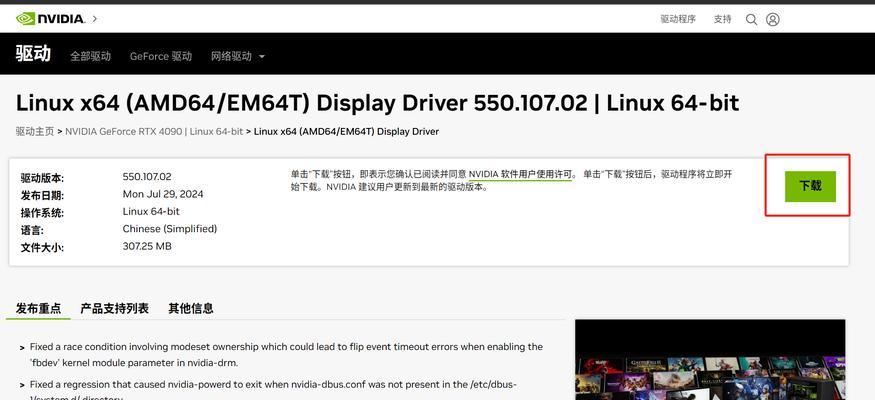The image size is (875, 400).
Task: Click the green 下载 button
Action: pos(810,186)
